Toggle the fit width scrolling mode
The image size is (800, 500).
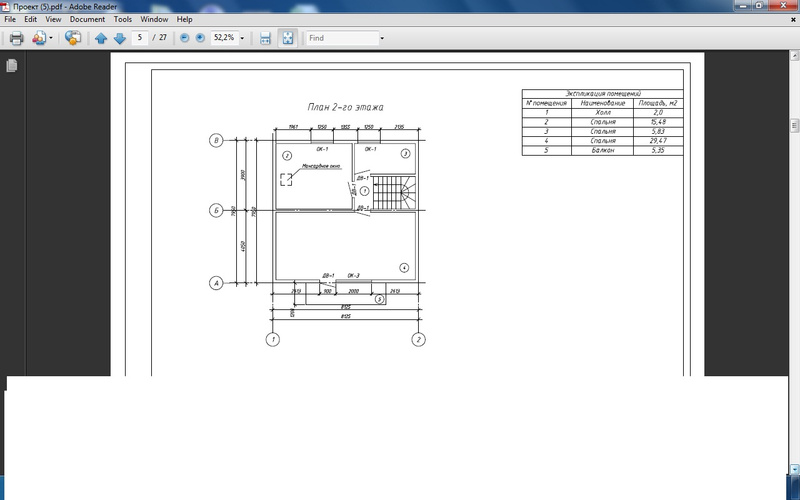tap(265, 38)
